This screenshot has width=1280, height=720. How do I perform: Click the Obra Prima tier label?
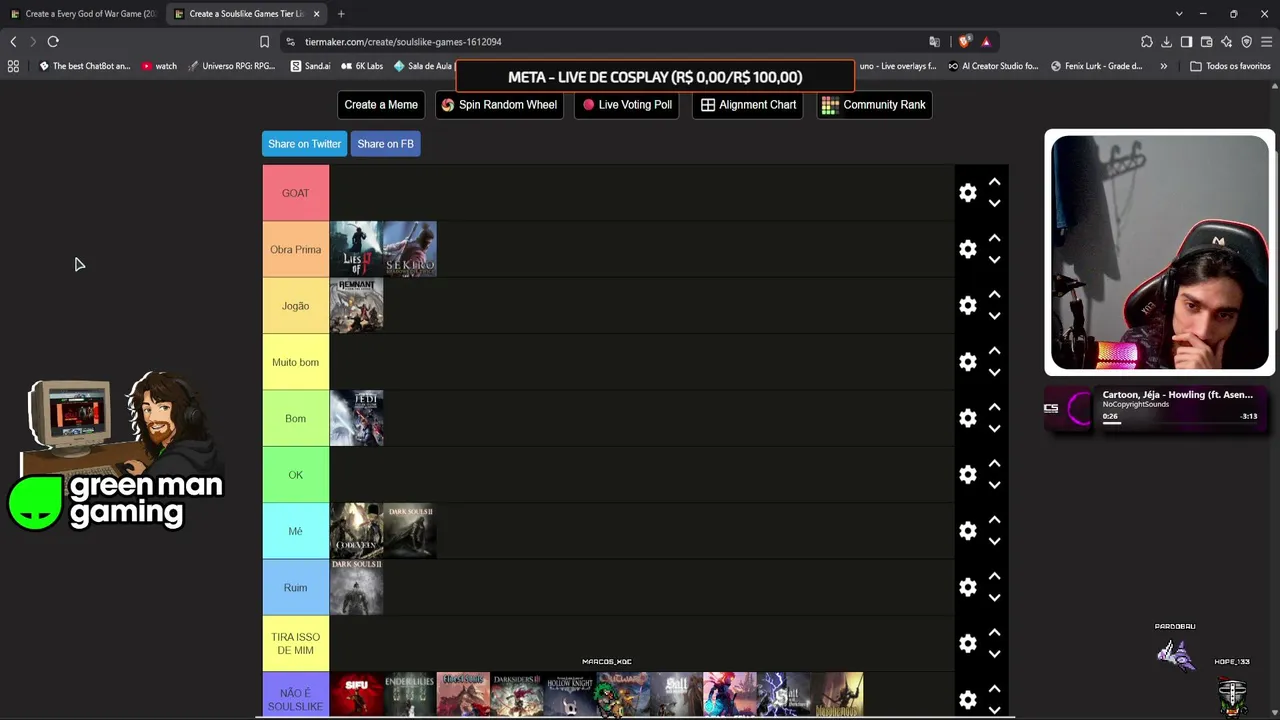tap(296, 249)
